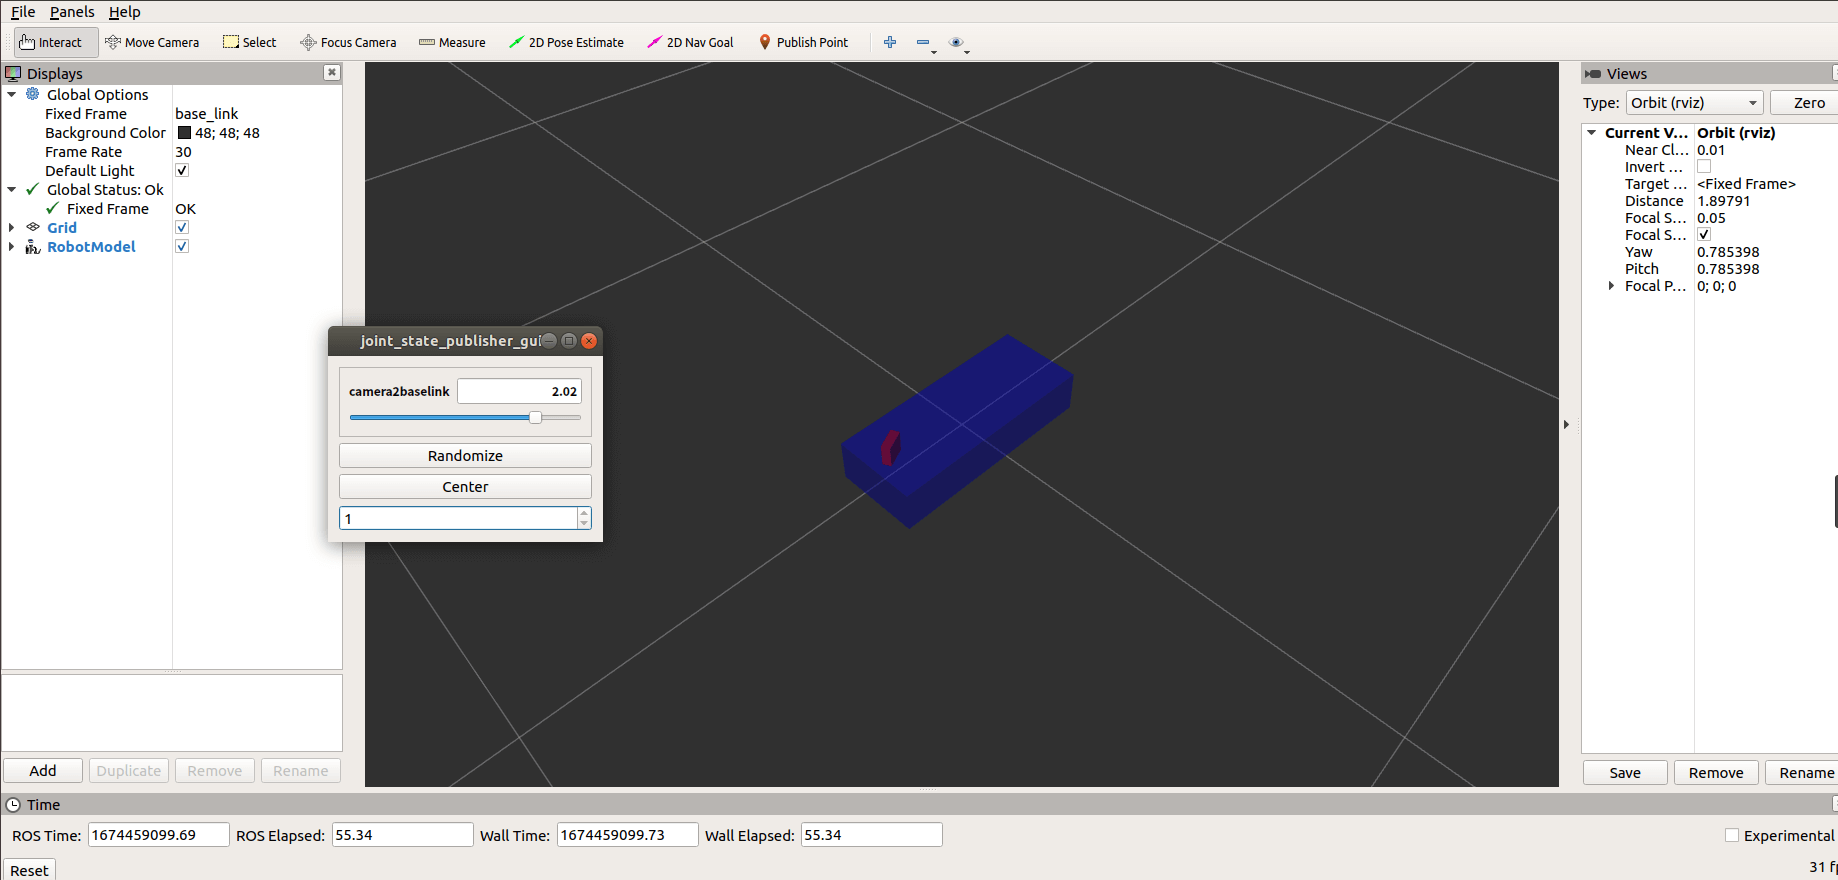Click the camera2baselink value field

(519, 391)
